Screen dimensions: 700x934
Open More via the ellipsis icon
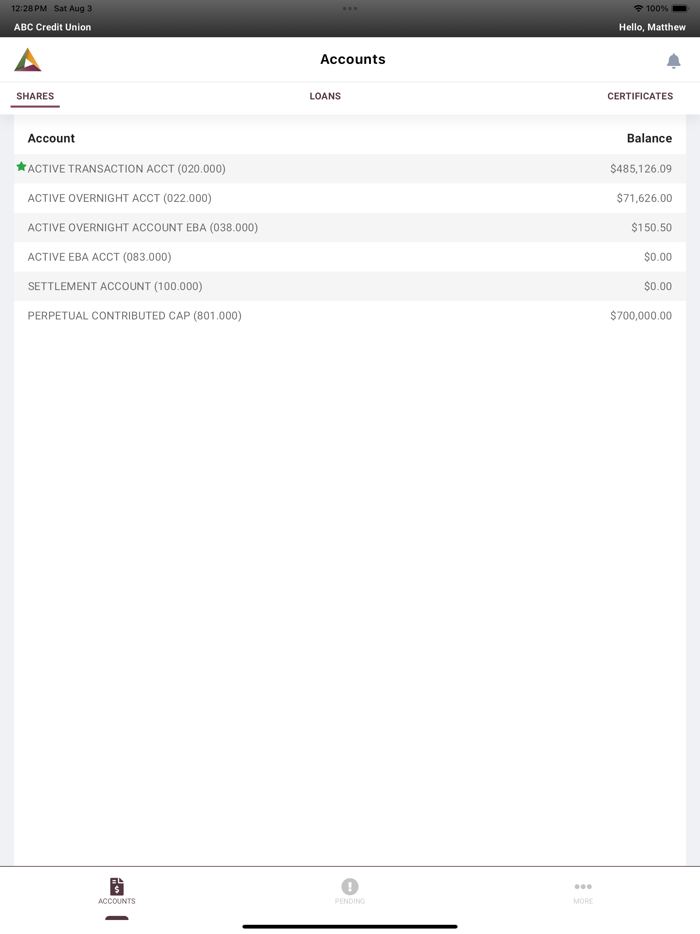click(582, 891)
